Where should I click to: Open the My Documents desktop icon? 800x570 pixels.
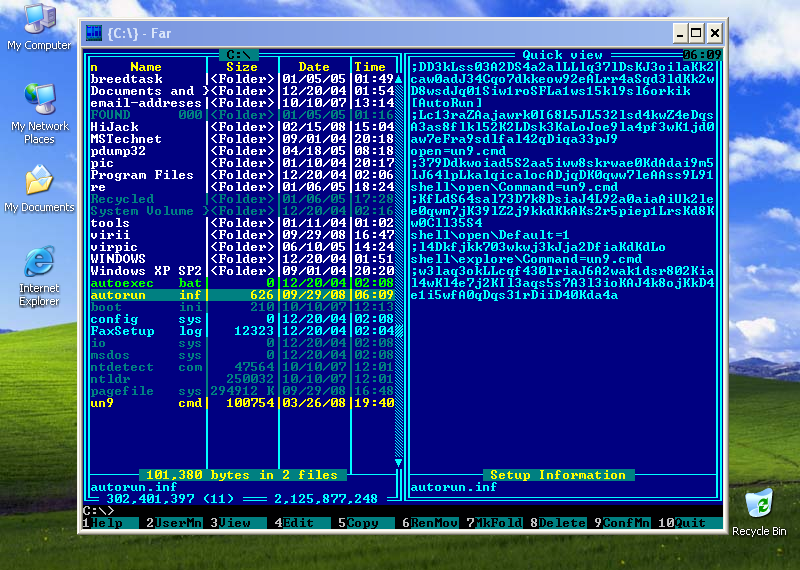(39, 188)
